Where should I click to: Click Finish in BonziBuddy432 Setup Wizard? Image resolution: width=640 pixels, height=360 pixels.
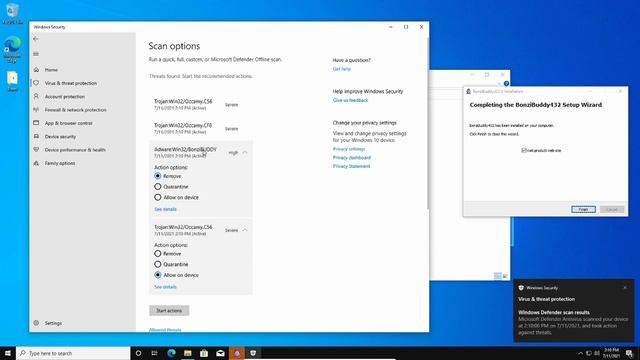point(583,209)
